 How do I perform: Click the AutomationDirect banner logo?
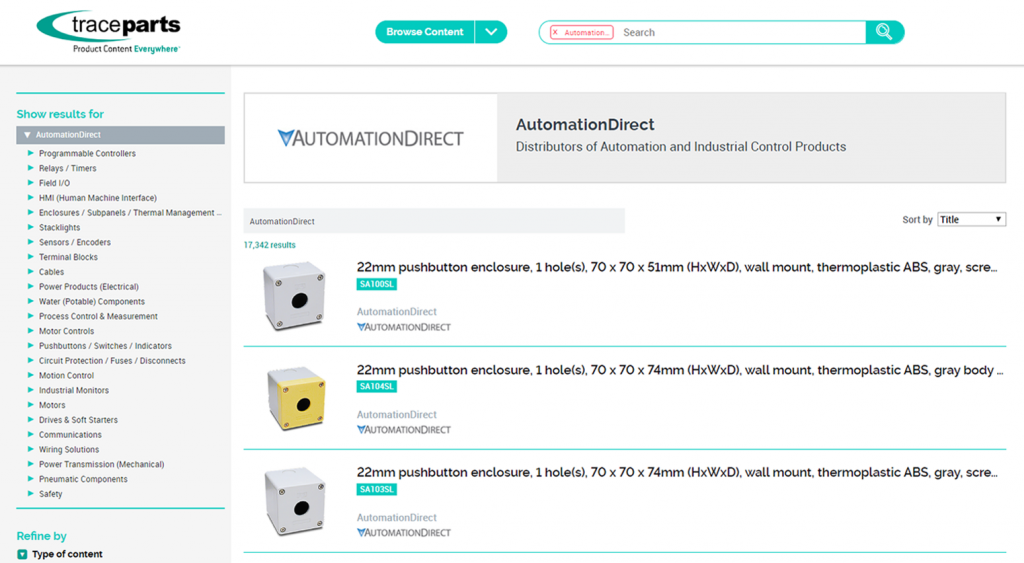(370, 138)
